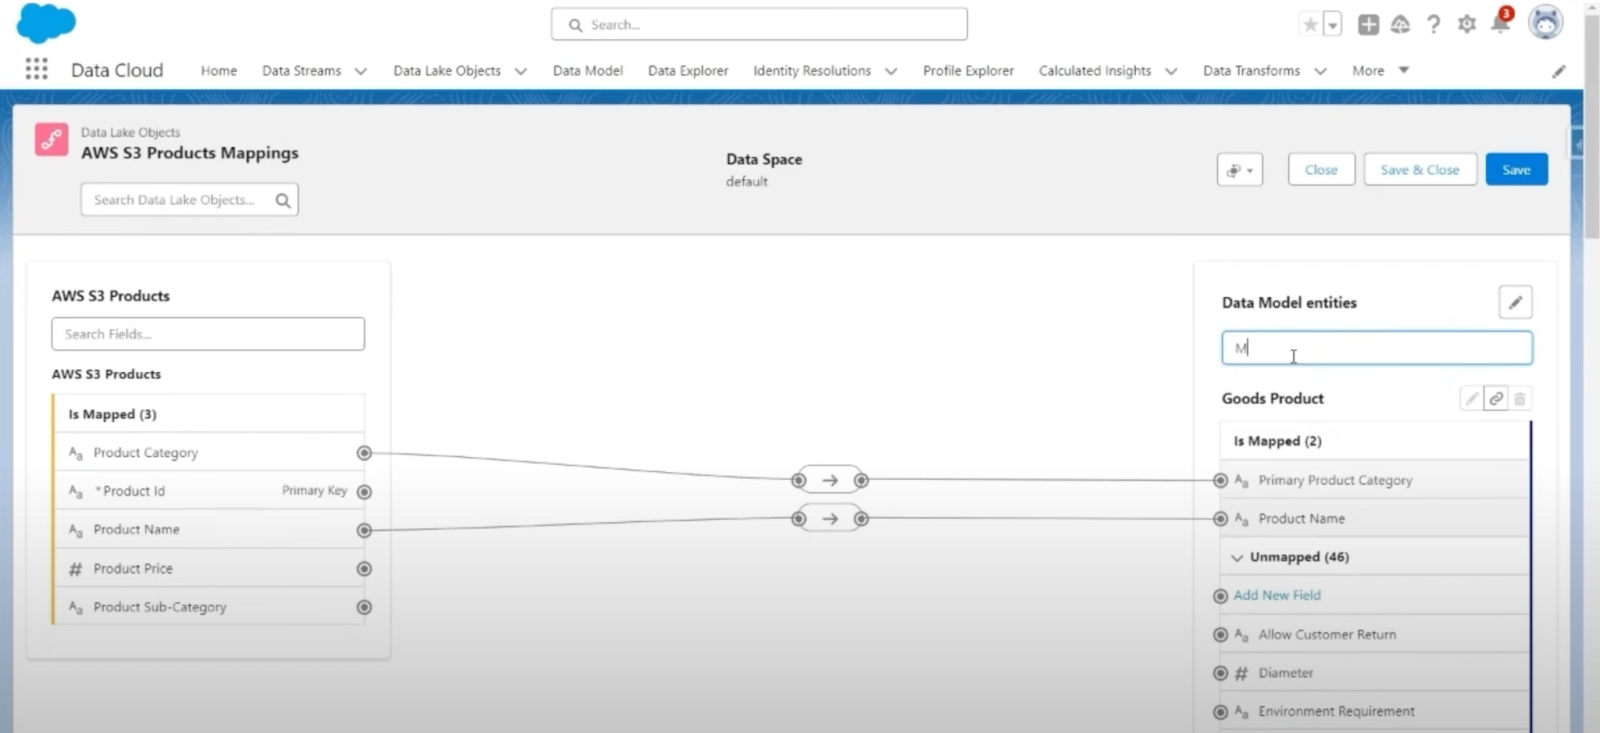Click the target Product Name connector node
1600x733 pixels.
coord(1220,519)
